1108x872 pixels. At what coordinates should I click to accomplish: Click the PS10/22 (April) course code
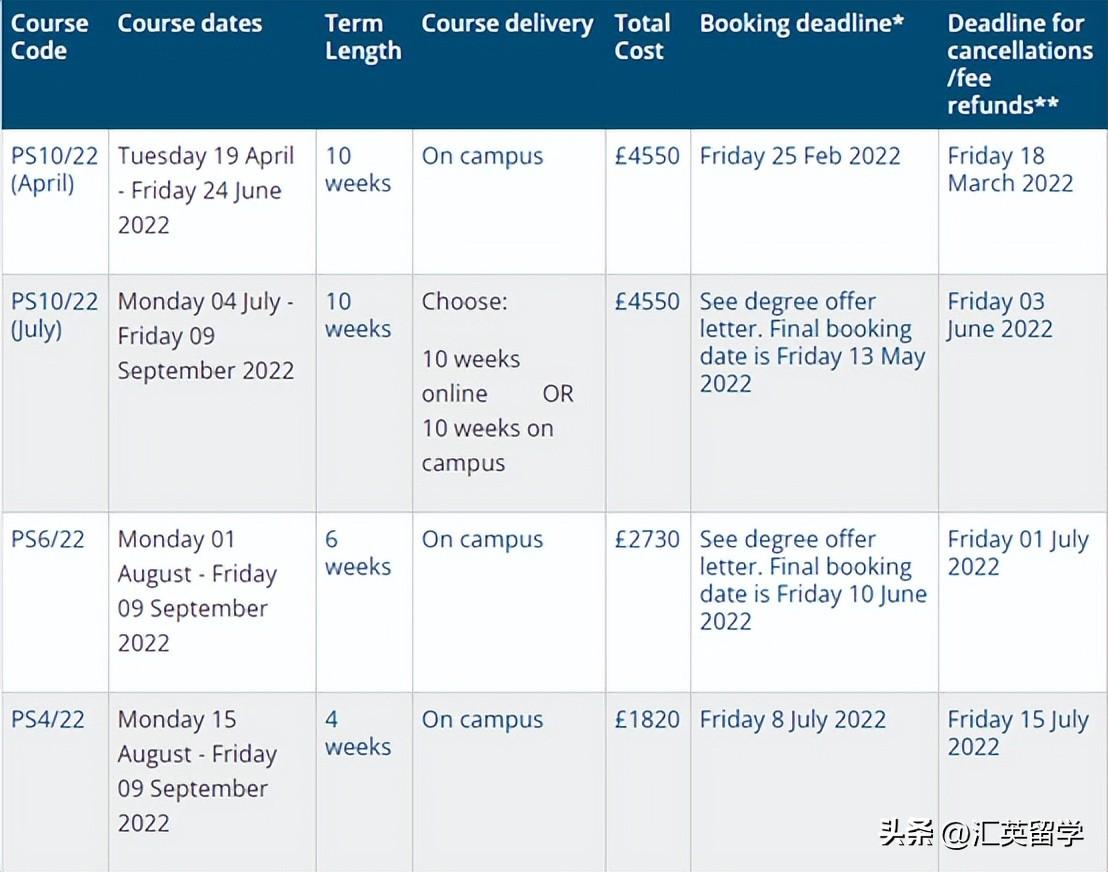coord(54,169)
